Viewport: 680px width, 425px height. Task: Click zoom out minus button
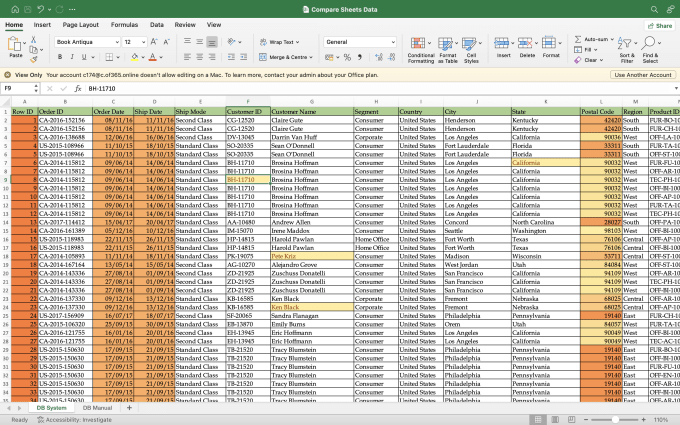tap(586, 420)
